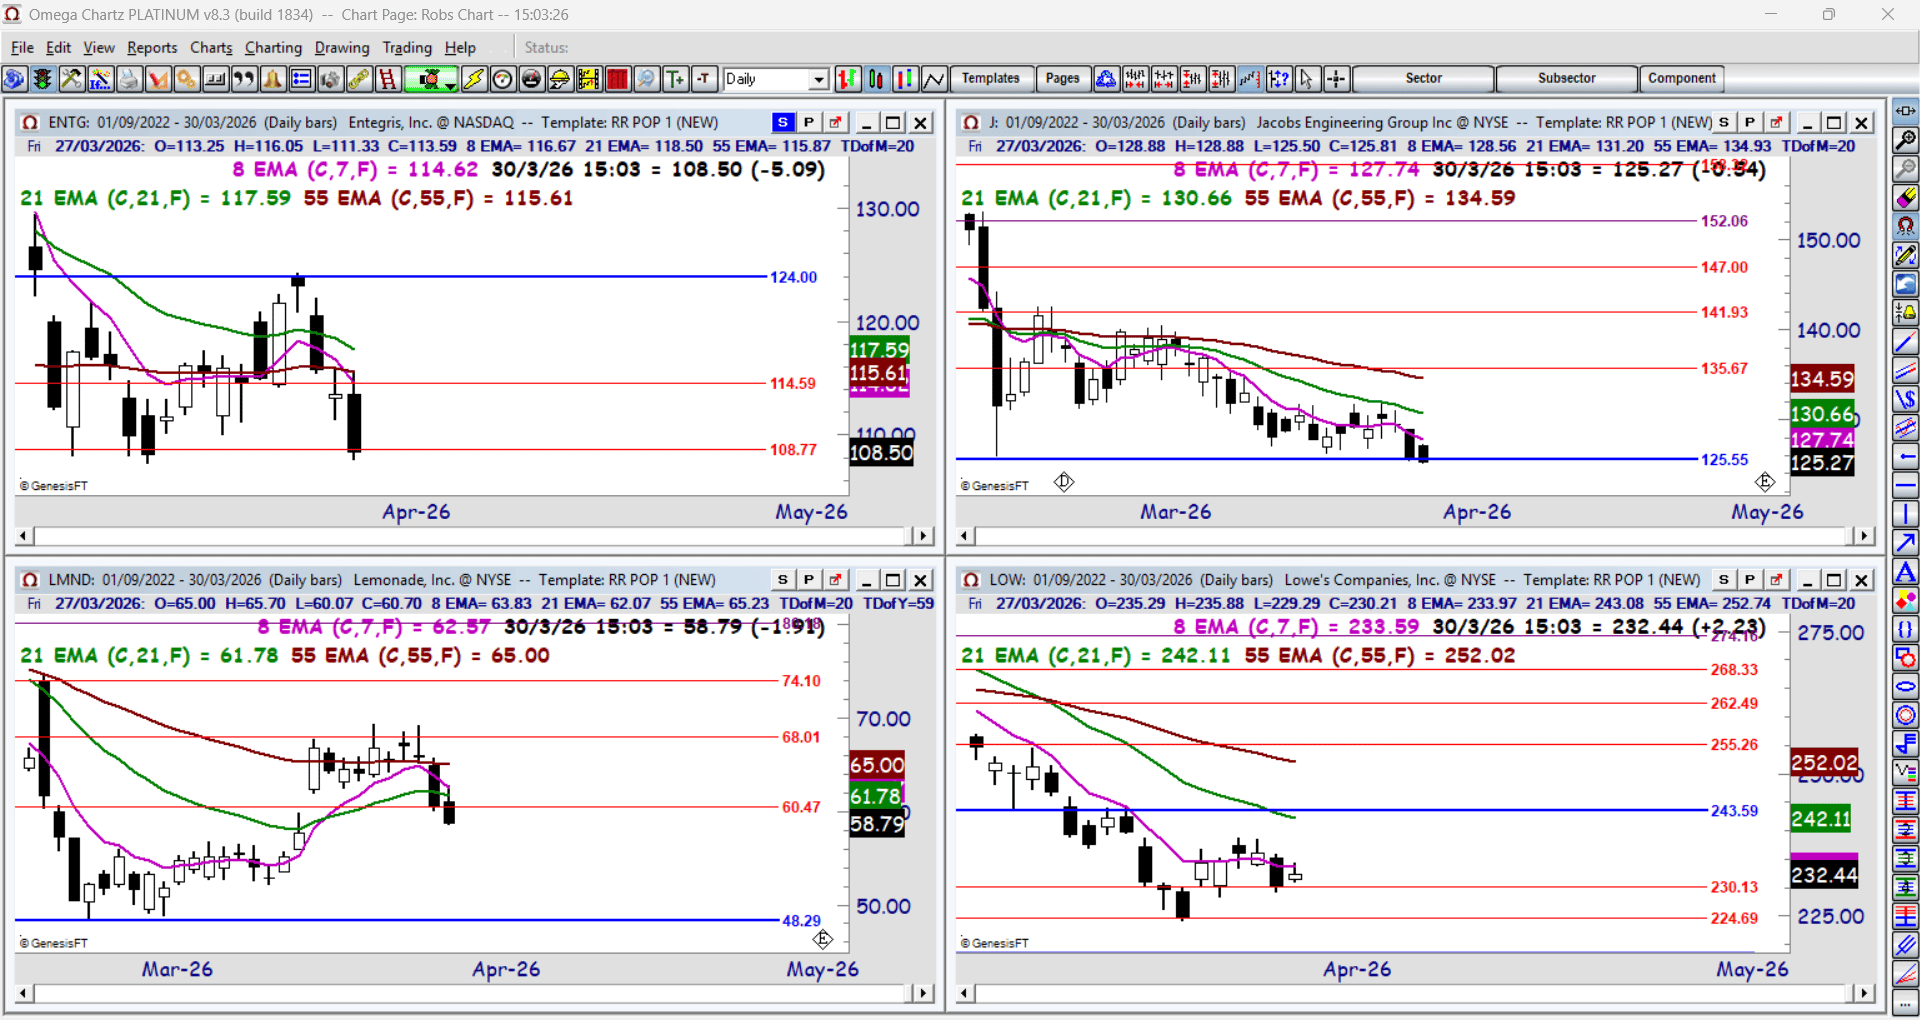Click the Templates button

[x=991, y=79]
